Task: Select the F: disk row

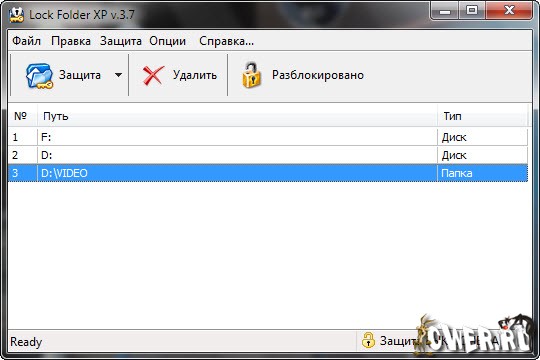Action: 268,137
